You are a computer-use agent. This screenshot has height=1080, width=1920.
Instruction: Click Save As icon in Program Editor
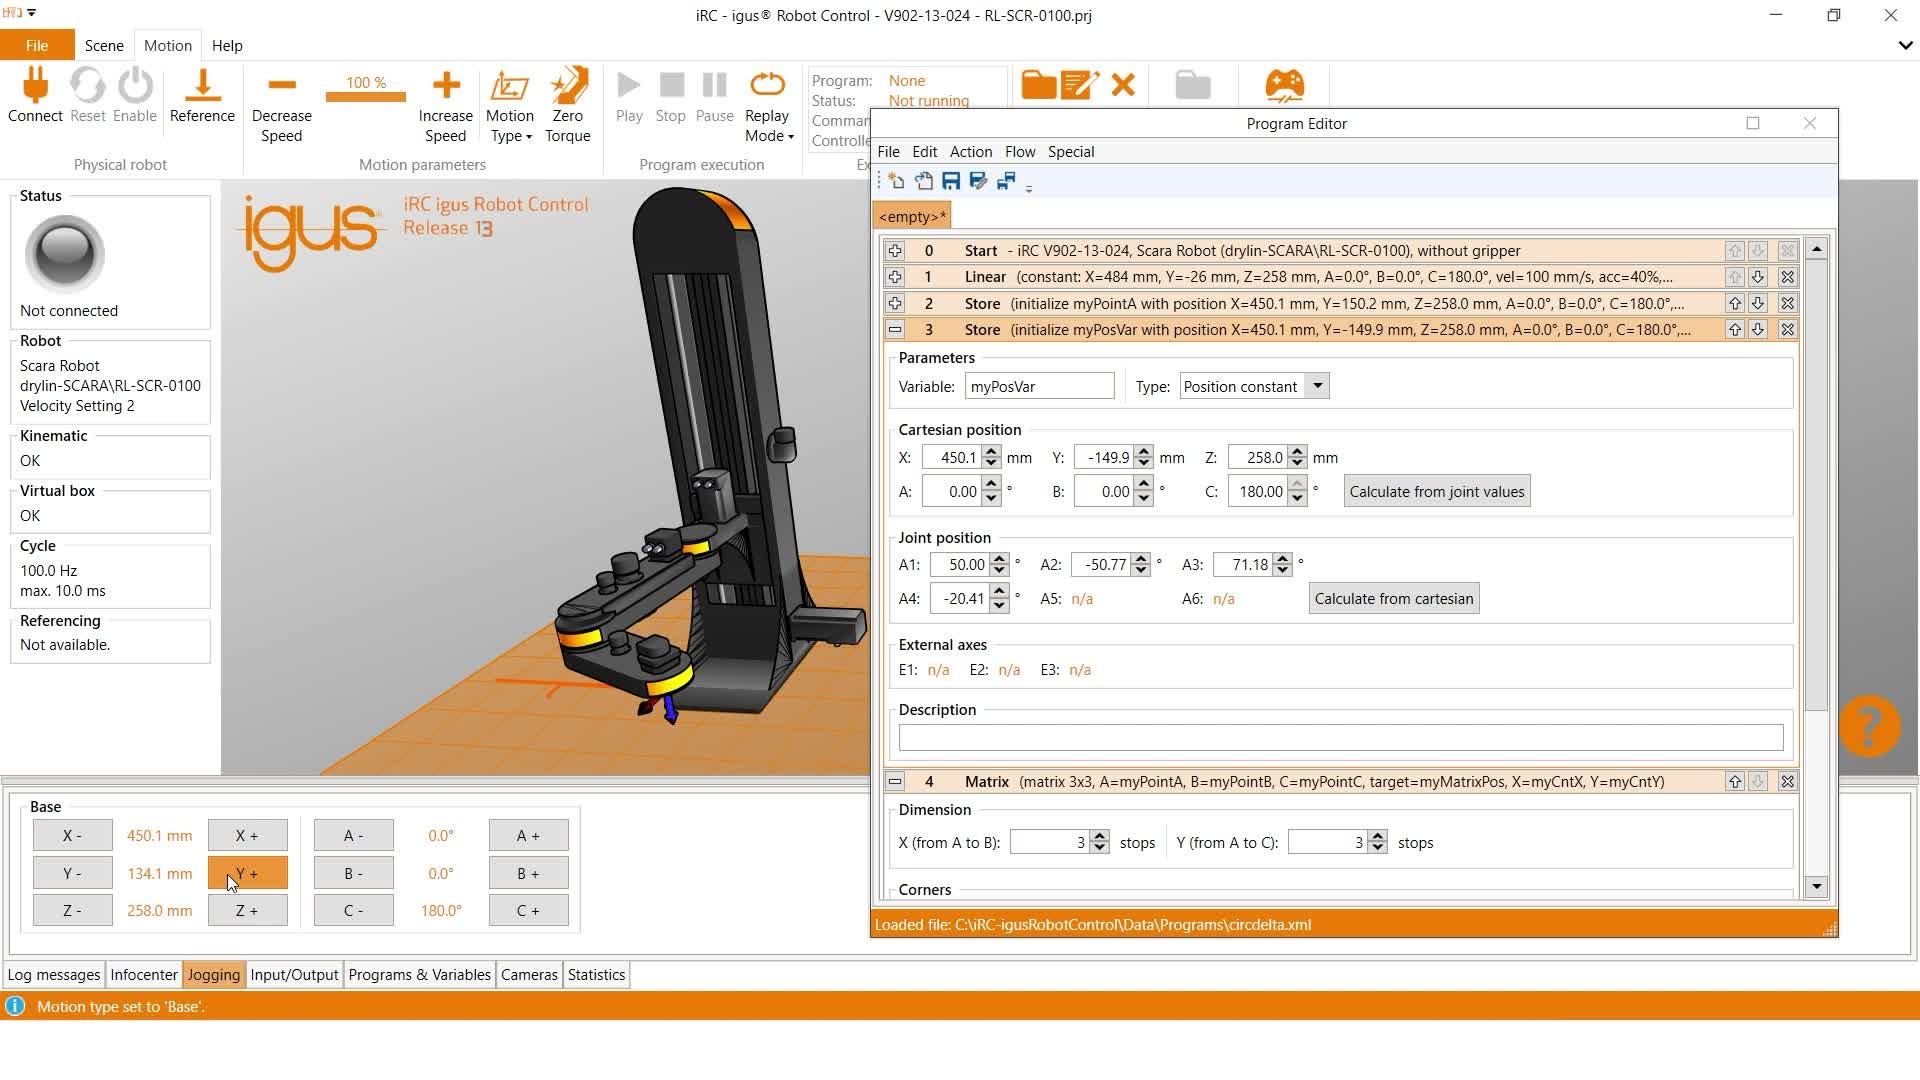(x=978, y=181)
